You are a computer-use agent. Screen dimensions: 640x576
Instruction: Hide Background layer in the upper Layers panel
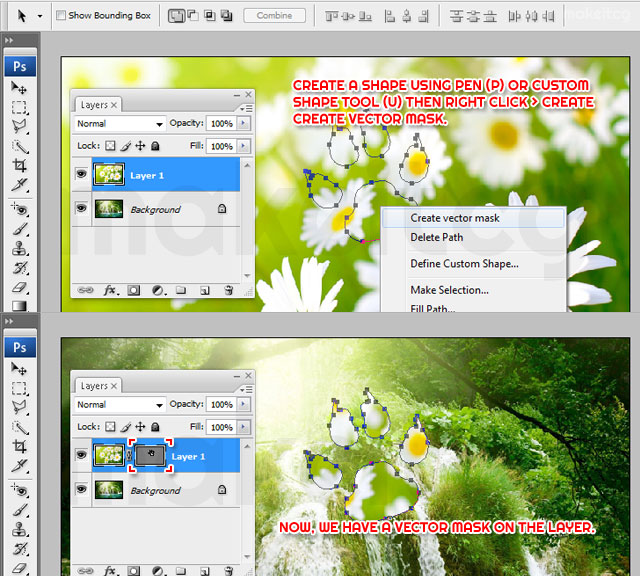pos(82,209)
